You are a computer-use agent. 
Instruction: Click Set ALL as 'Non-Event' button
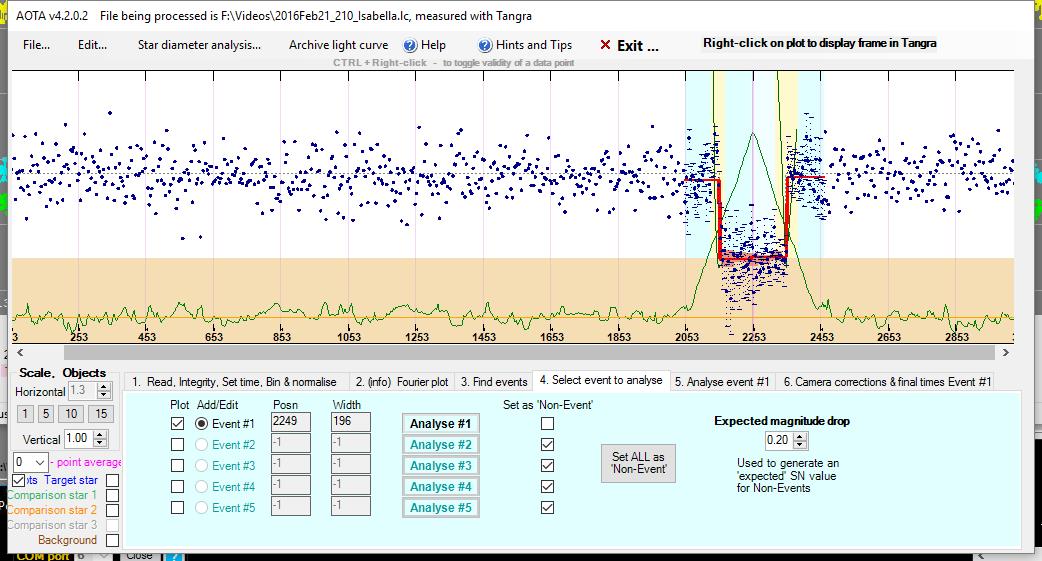point(638,463)
